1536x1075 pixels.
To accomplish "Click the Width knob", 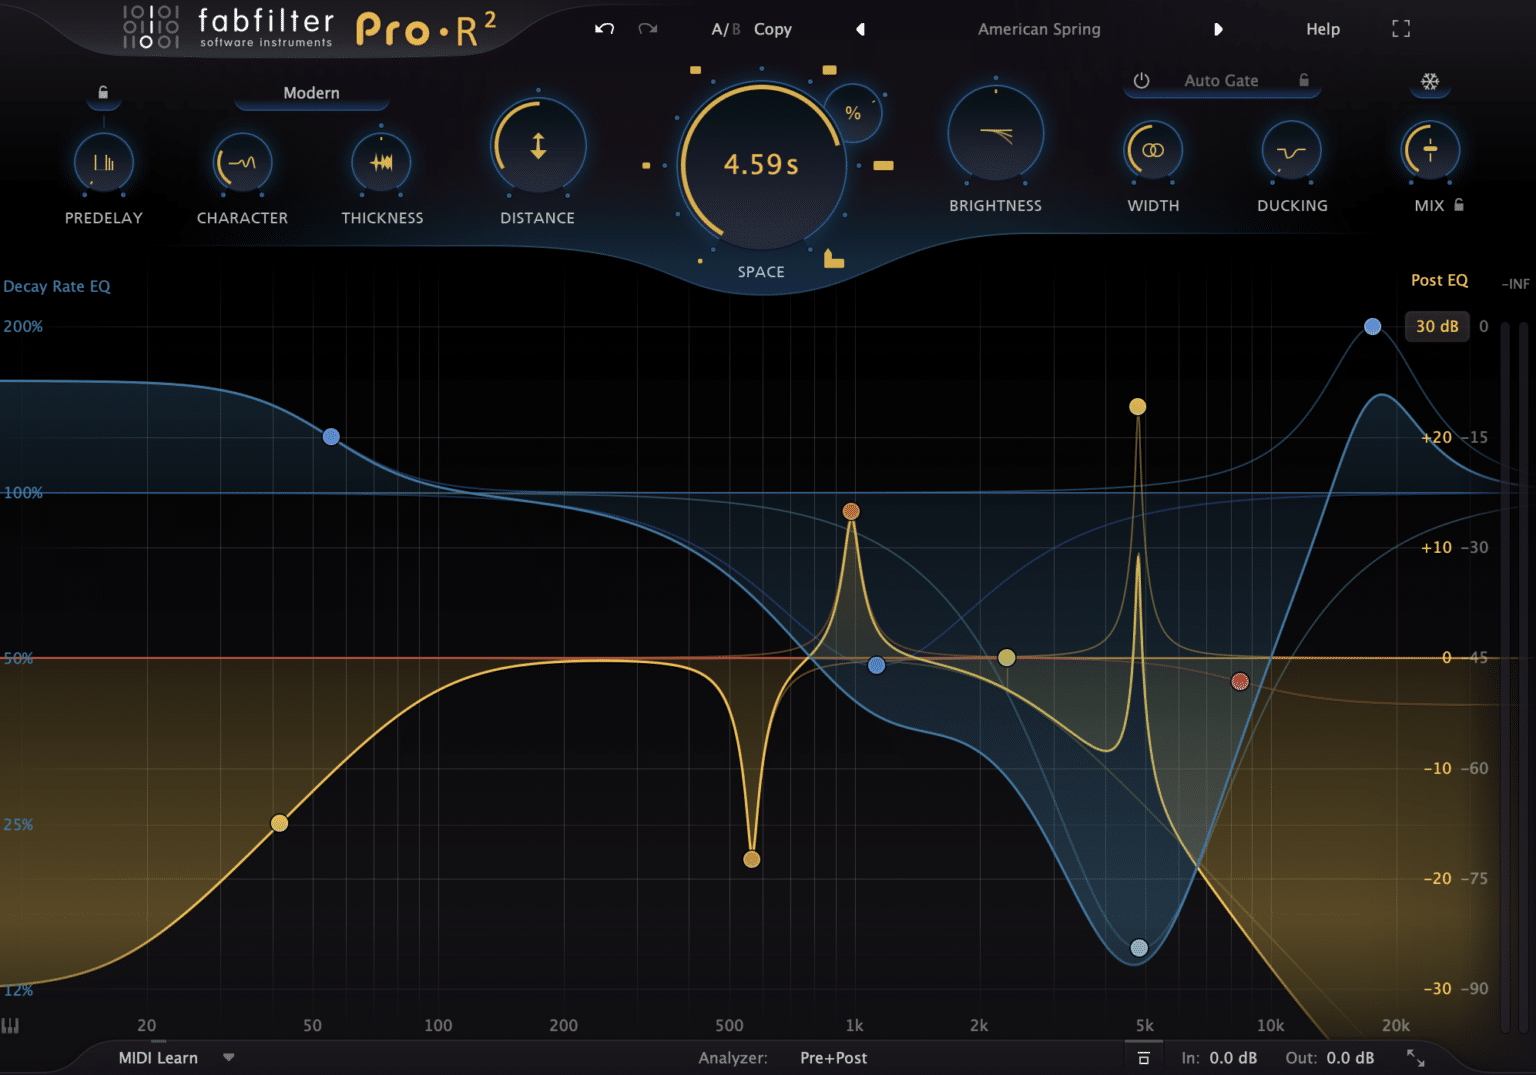I will 1152,149.
